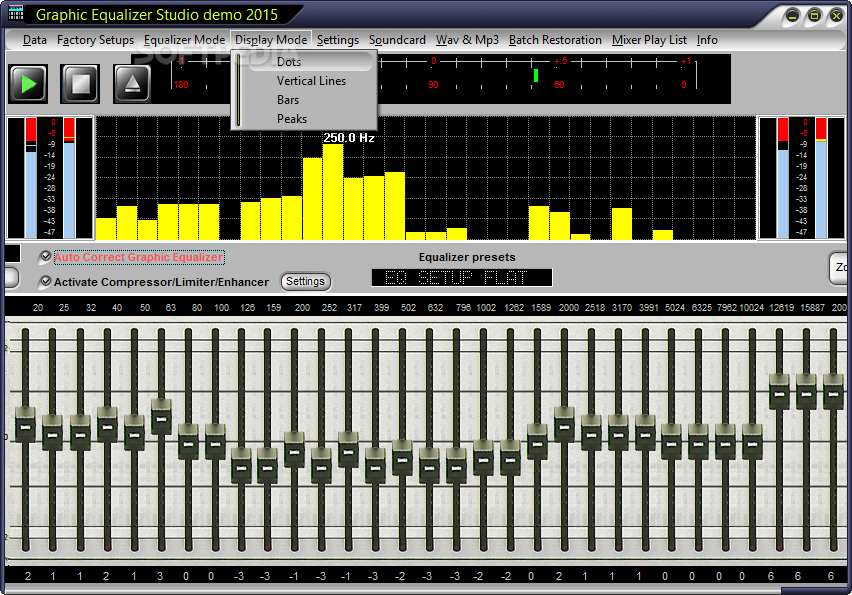
Task: Open the Wav & Mp3 menu
Action: pos(467,40)
